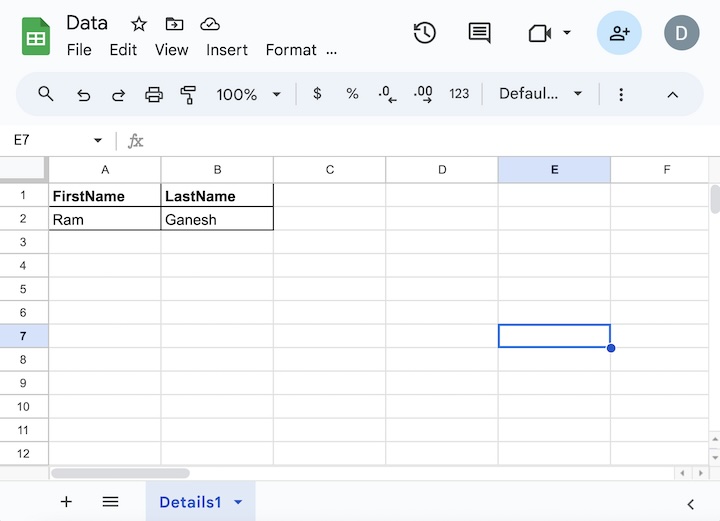Click the redo arrow icon
This screenshot has width=720, height=521.
click(118, 94)
